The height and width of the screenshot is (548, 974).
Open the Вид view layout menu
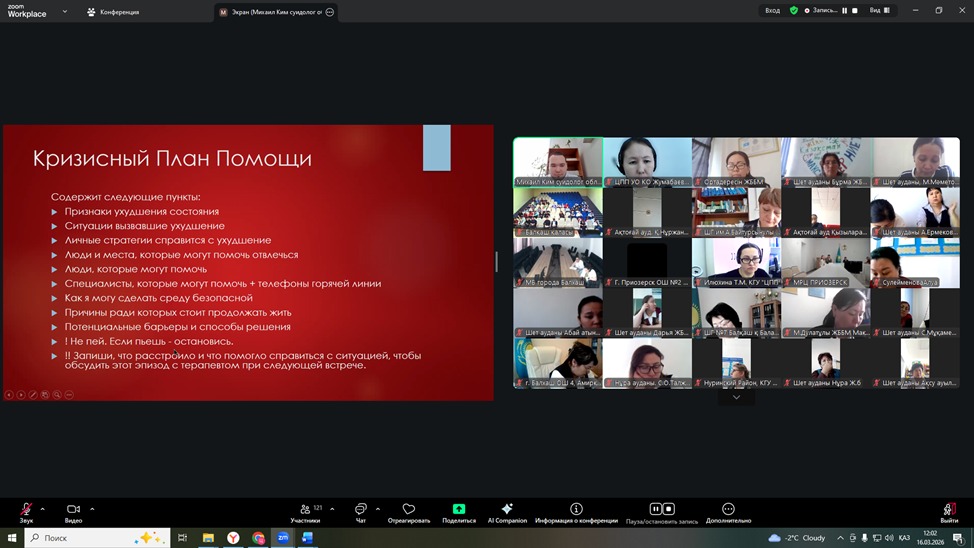click(x=878, y=10)
